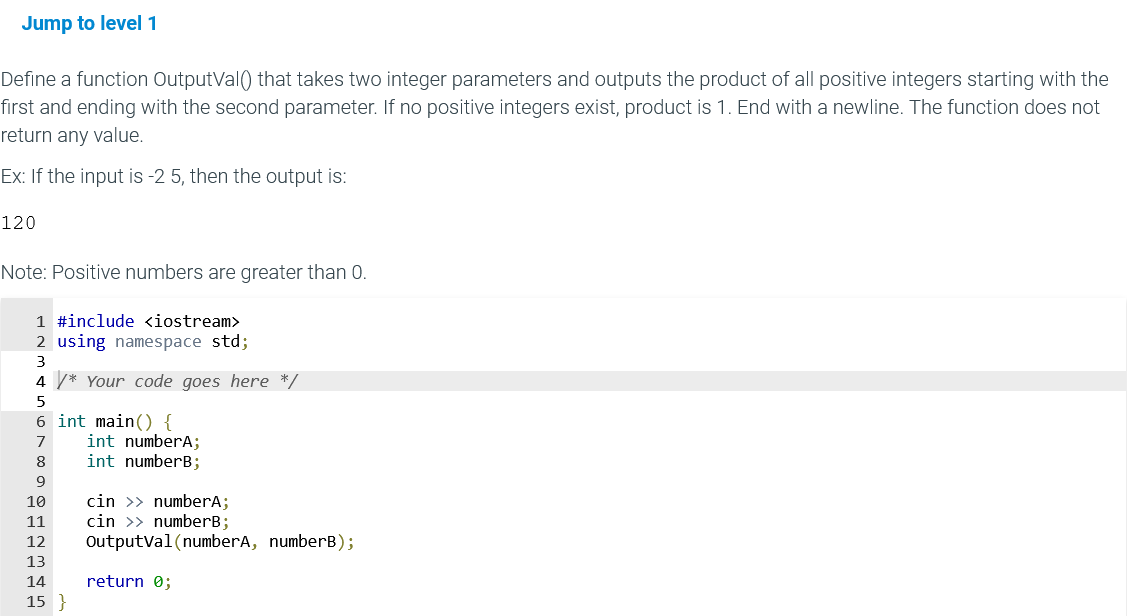
Task: Click the note about positive numbers
Action: pos(183,272)
